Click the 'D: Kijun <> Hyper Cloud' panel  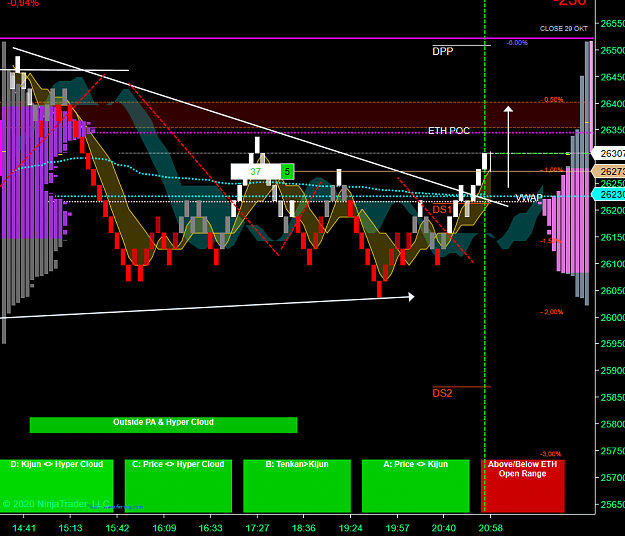click(x=56, y=486)
